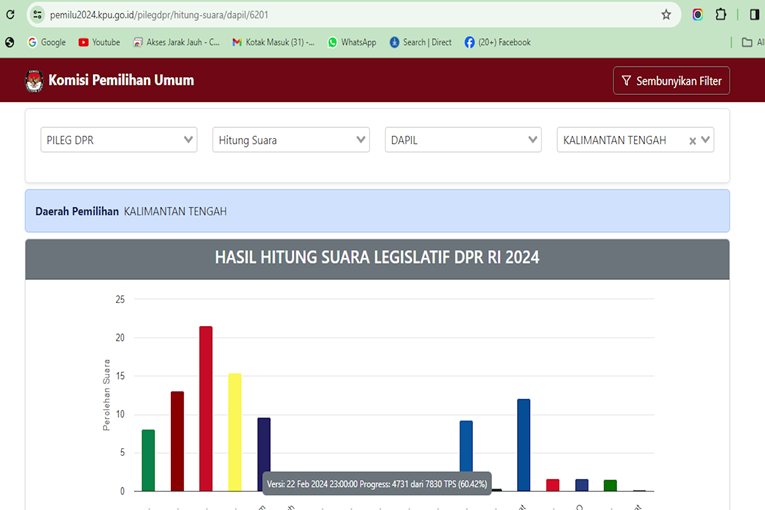Open the Google bookmark

tap(46, 42)
